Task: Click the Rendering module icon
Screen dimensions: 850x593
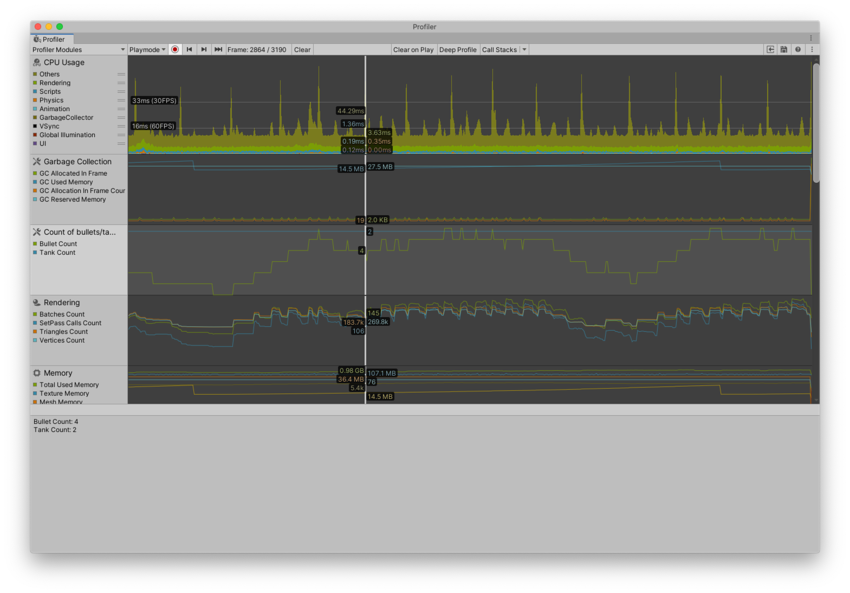Action: 35,302
